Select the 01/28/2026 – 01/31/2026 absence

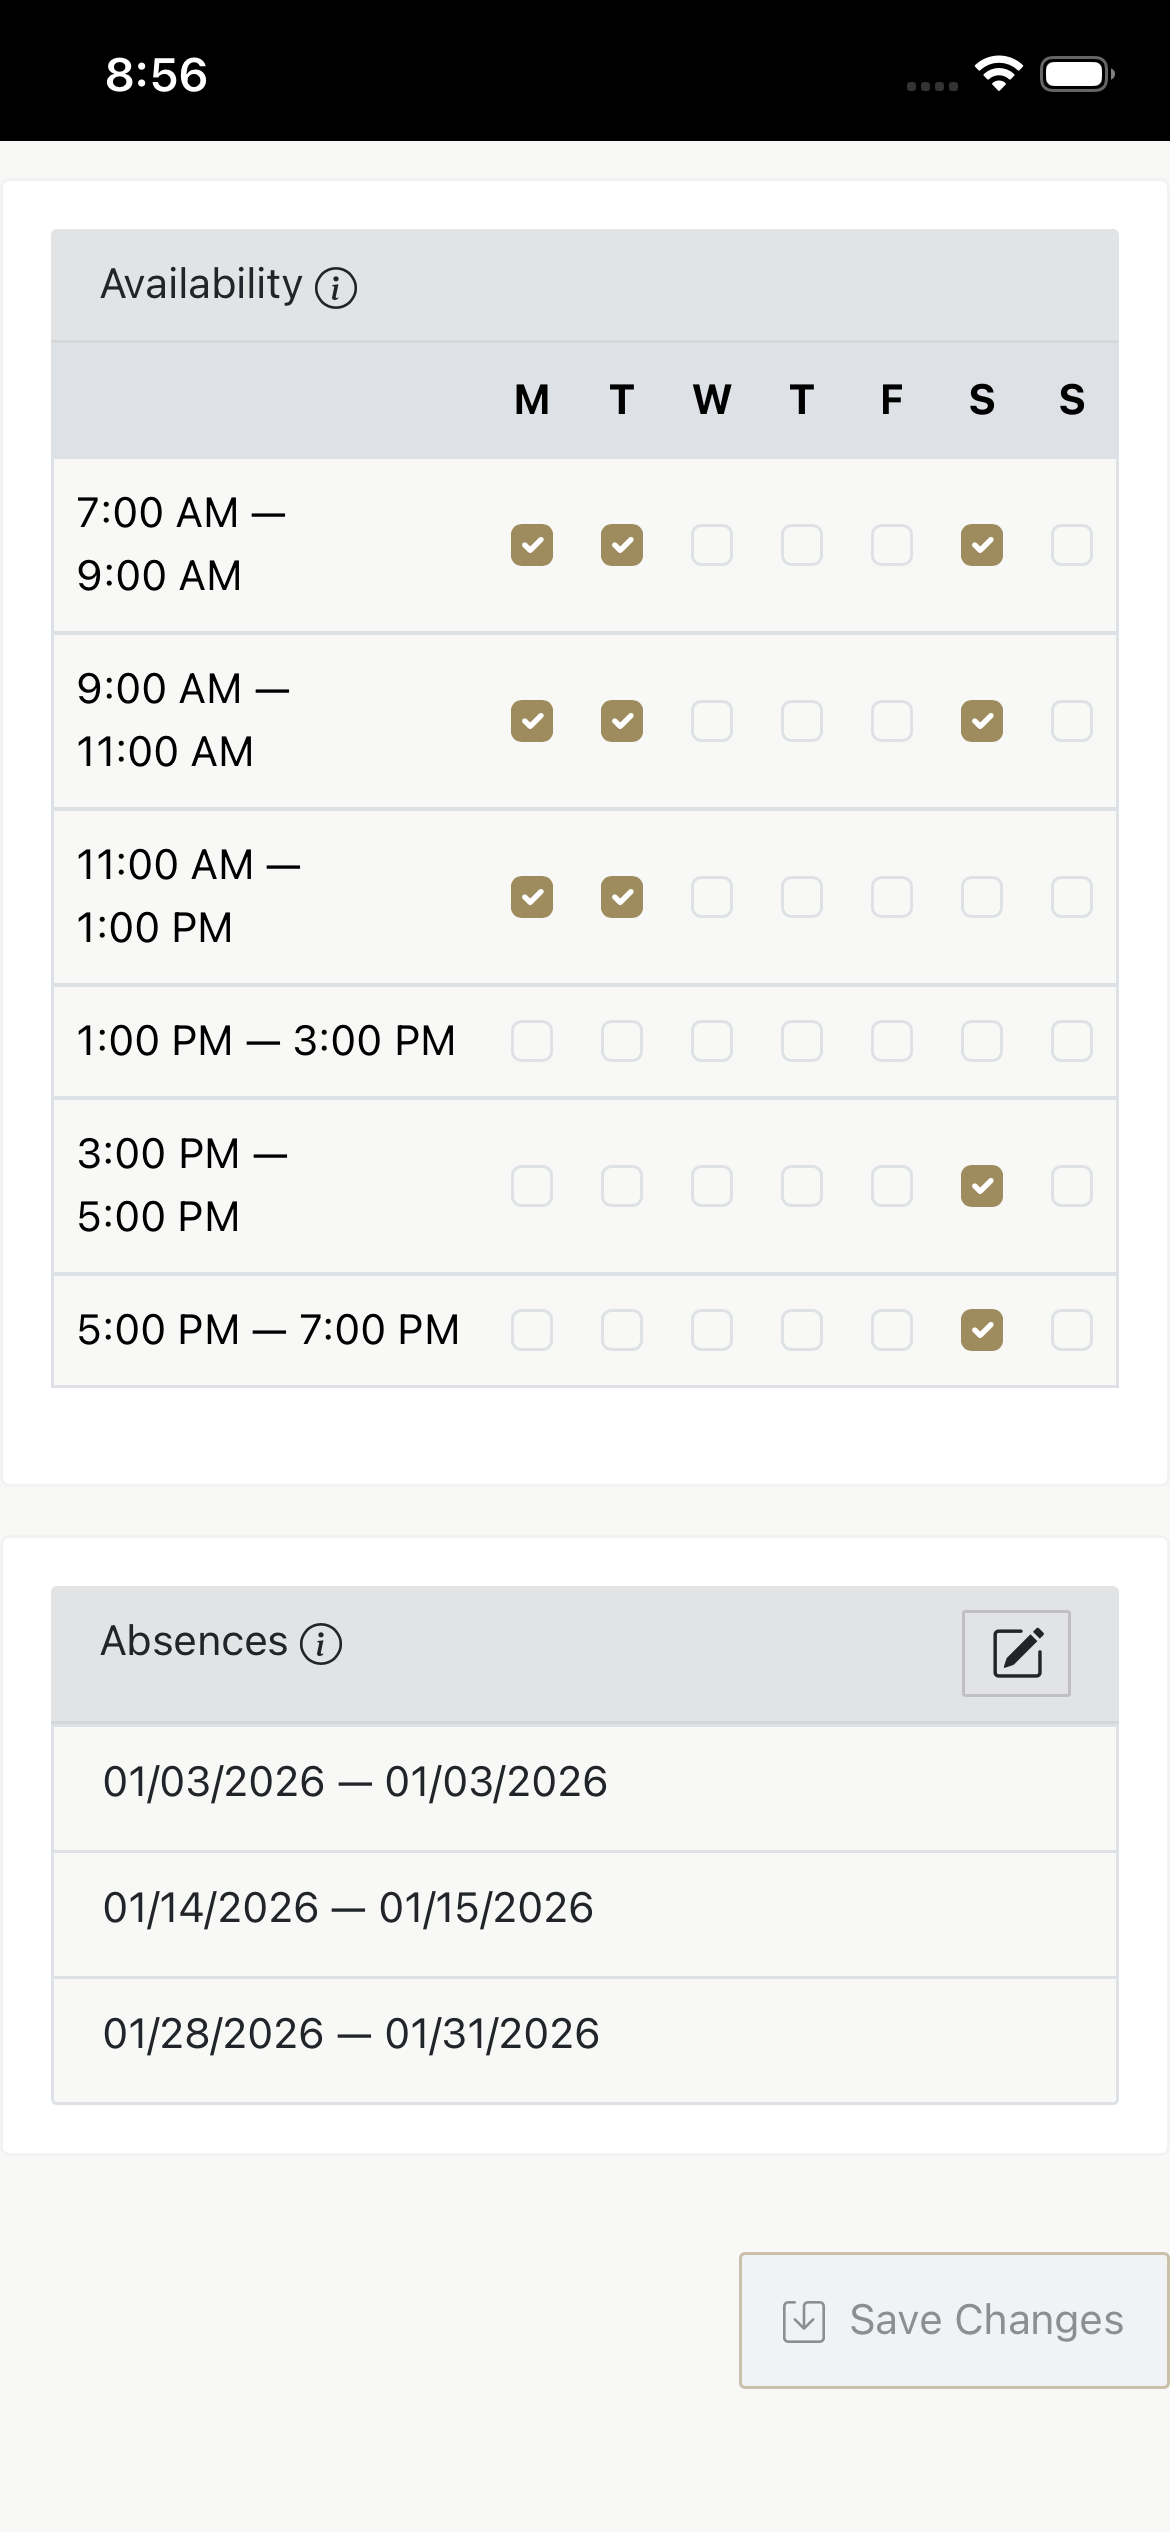[x=351, y=2034]
